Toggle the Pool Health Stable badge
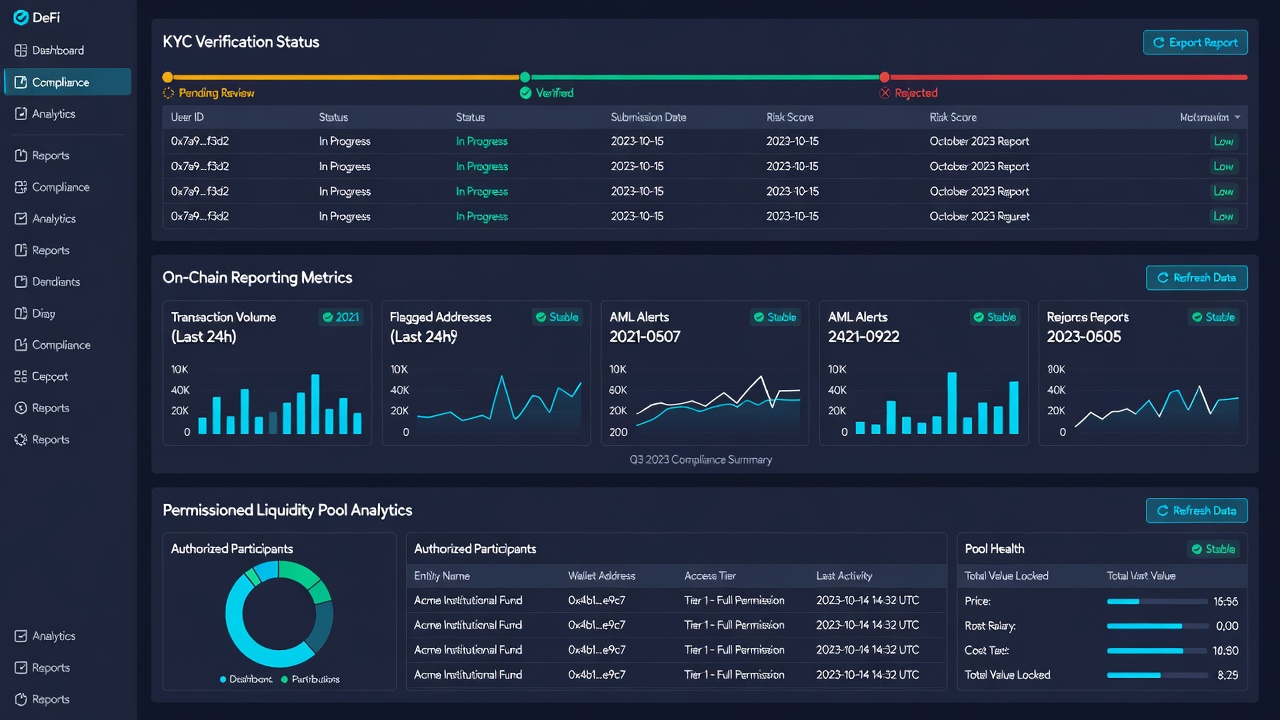The width and height of the screenshot is (1280, 720). (1212, 549)
